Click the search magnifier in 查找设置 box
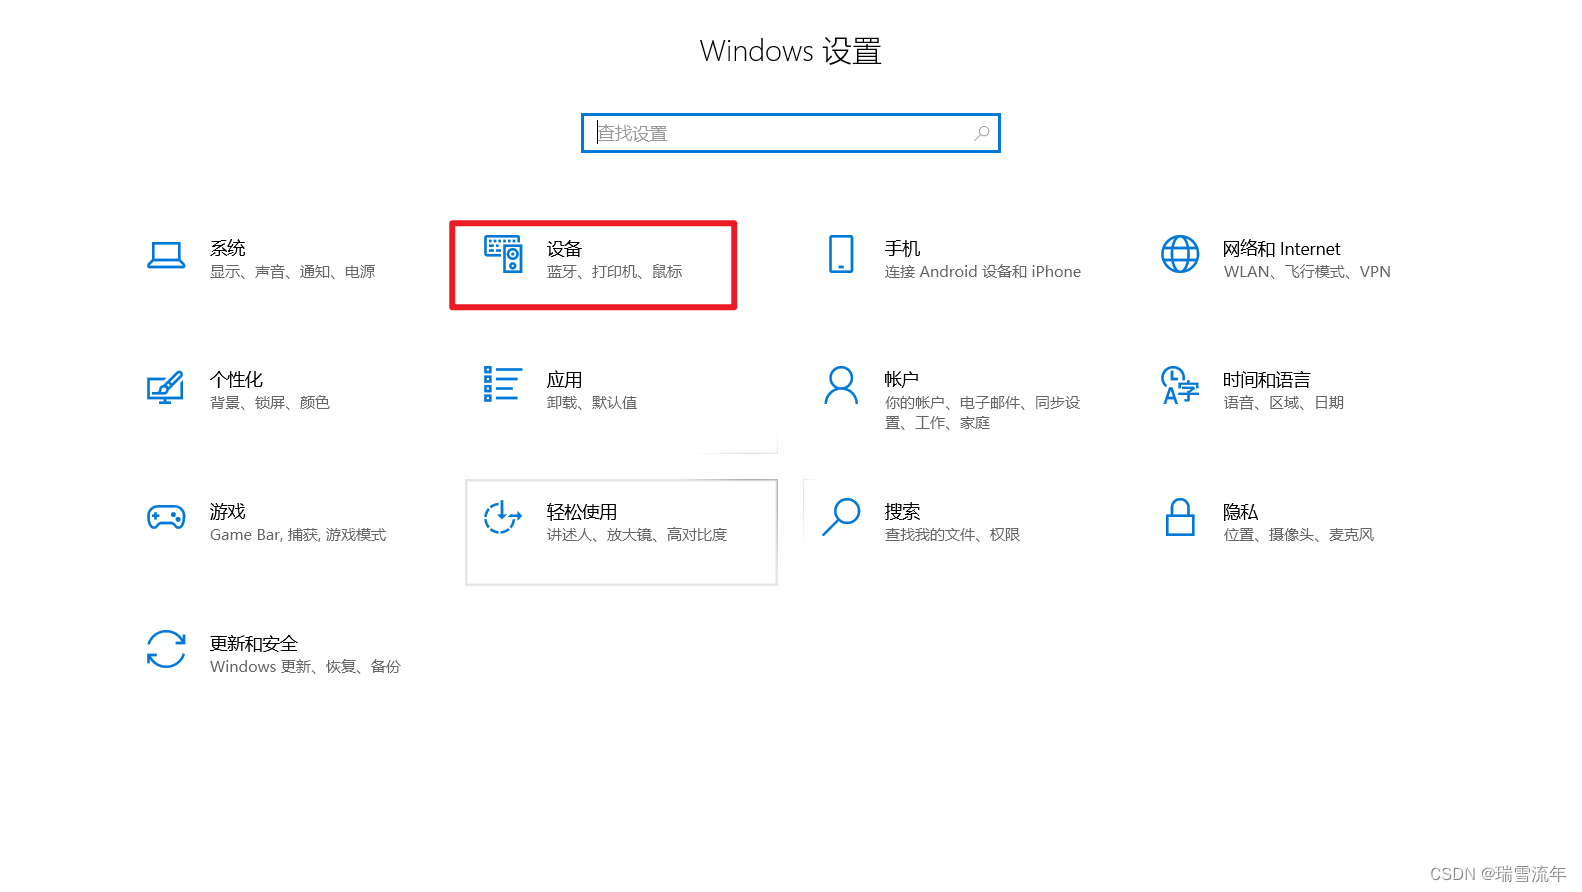Image resolution: width=1582 pixels, height=892 pixels. (982, 133)
